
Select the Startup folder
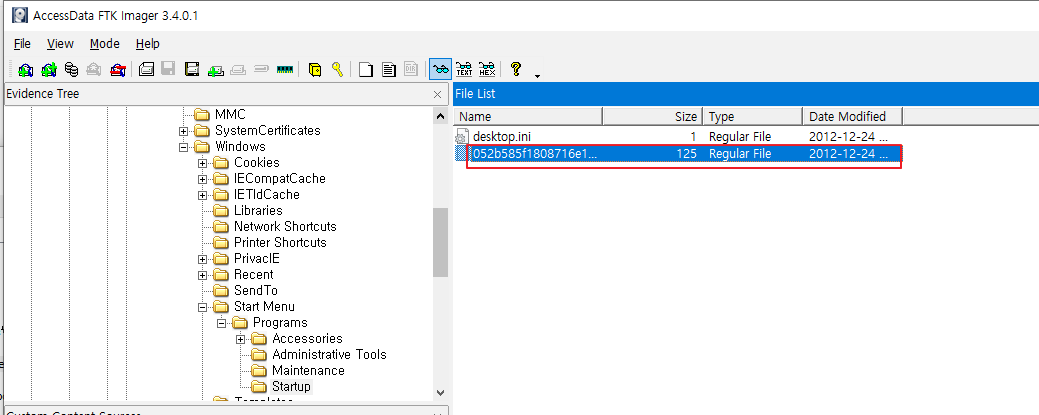coord(291,386)
